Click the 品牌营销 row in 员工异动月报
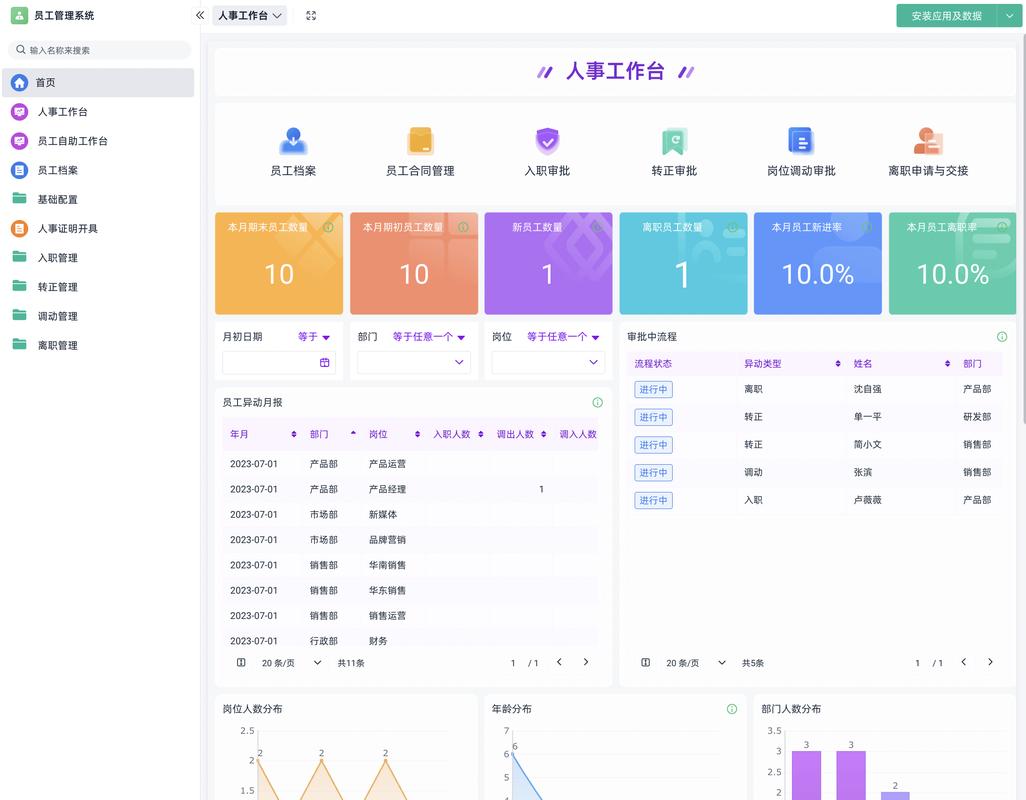Image resolution: width=1026 pixels, height=800 pixels. (x=410, y=540)
